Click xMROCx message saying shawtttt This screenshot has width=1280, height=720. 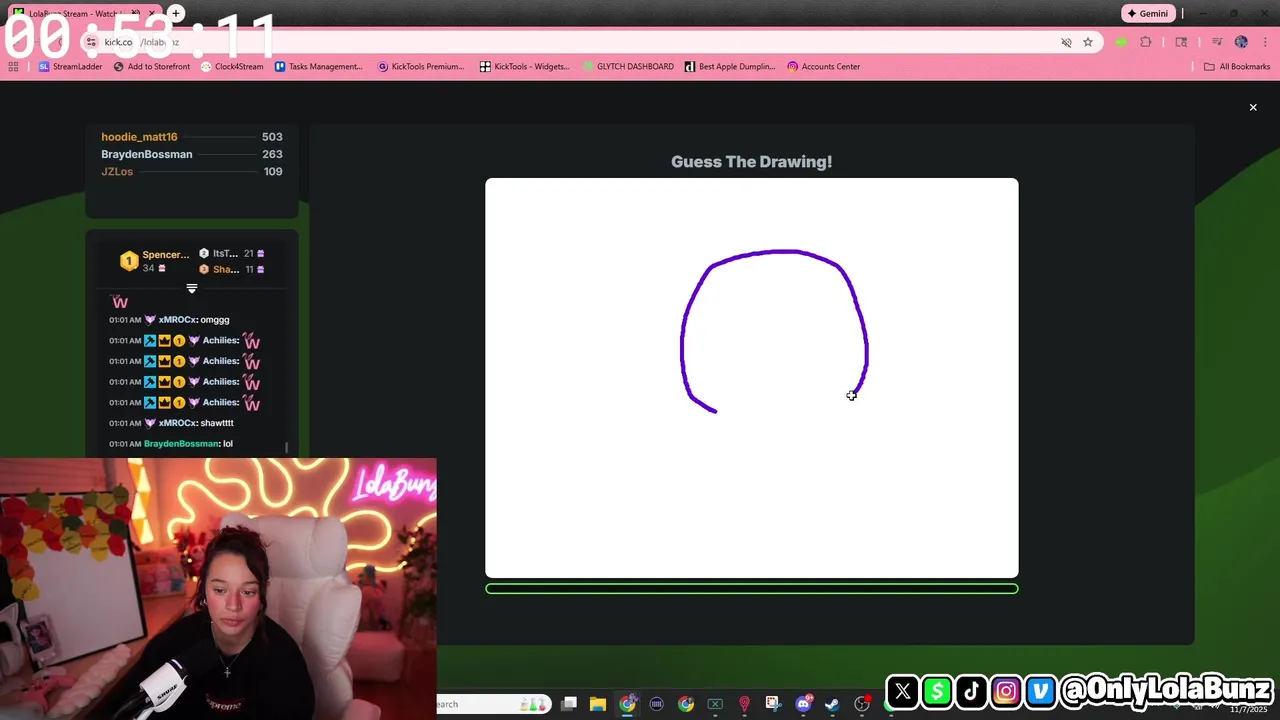(171, 423)
